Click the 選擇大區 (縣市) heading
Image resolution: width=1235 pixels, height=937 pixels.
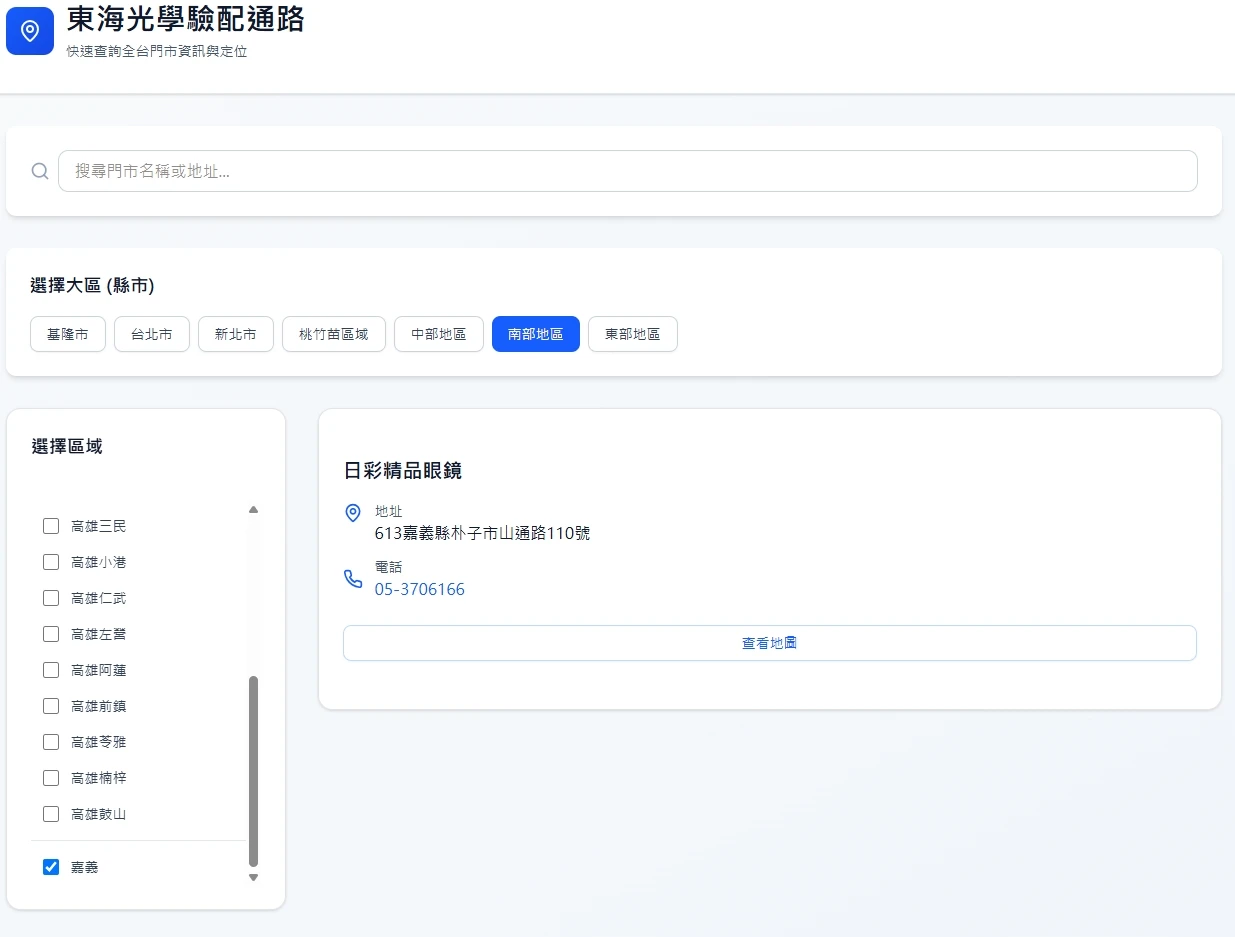click(92, 286)
